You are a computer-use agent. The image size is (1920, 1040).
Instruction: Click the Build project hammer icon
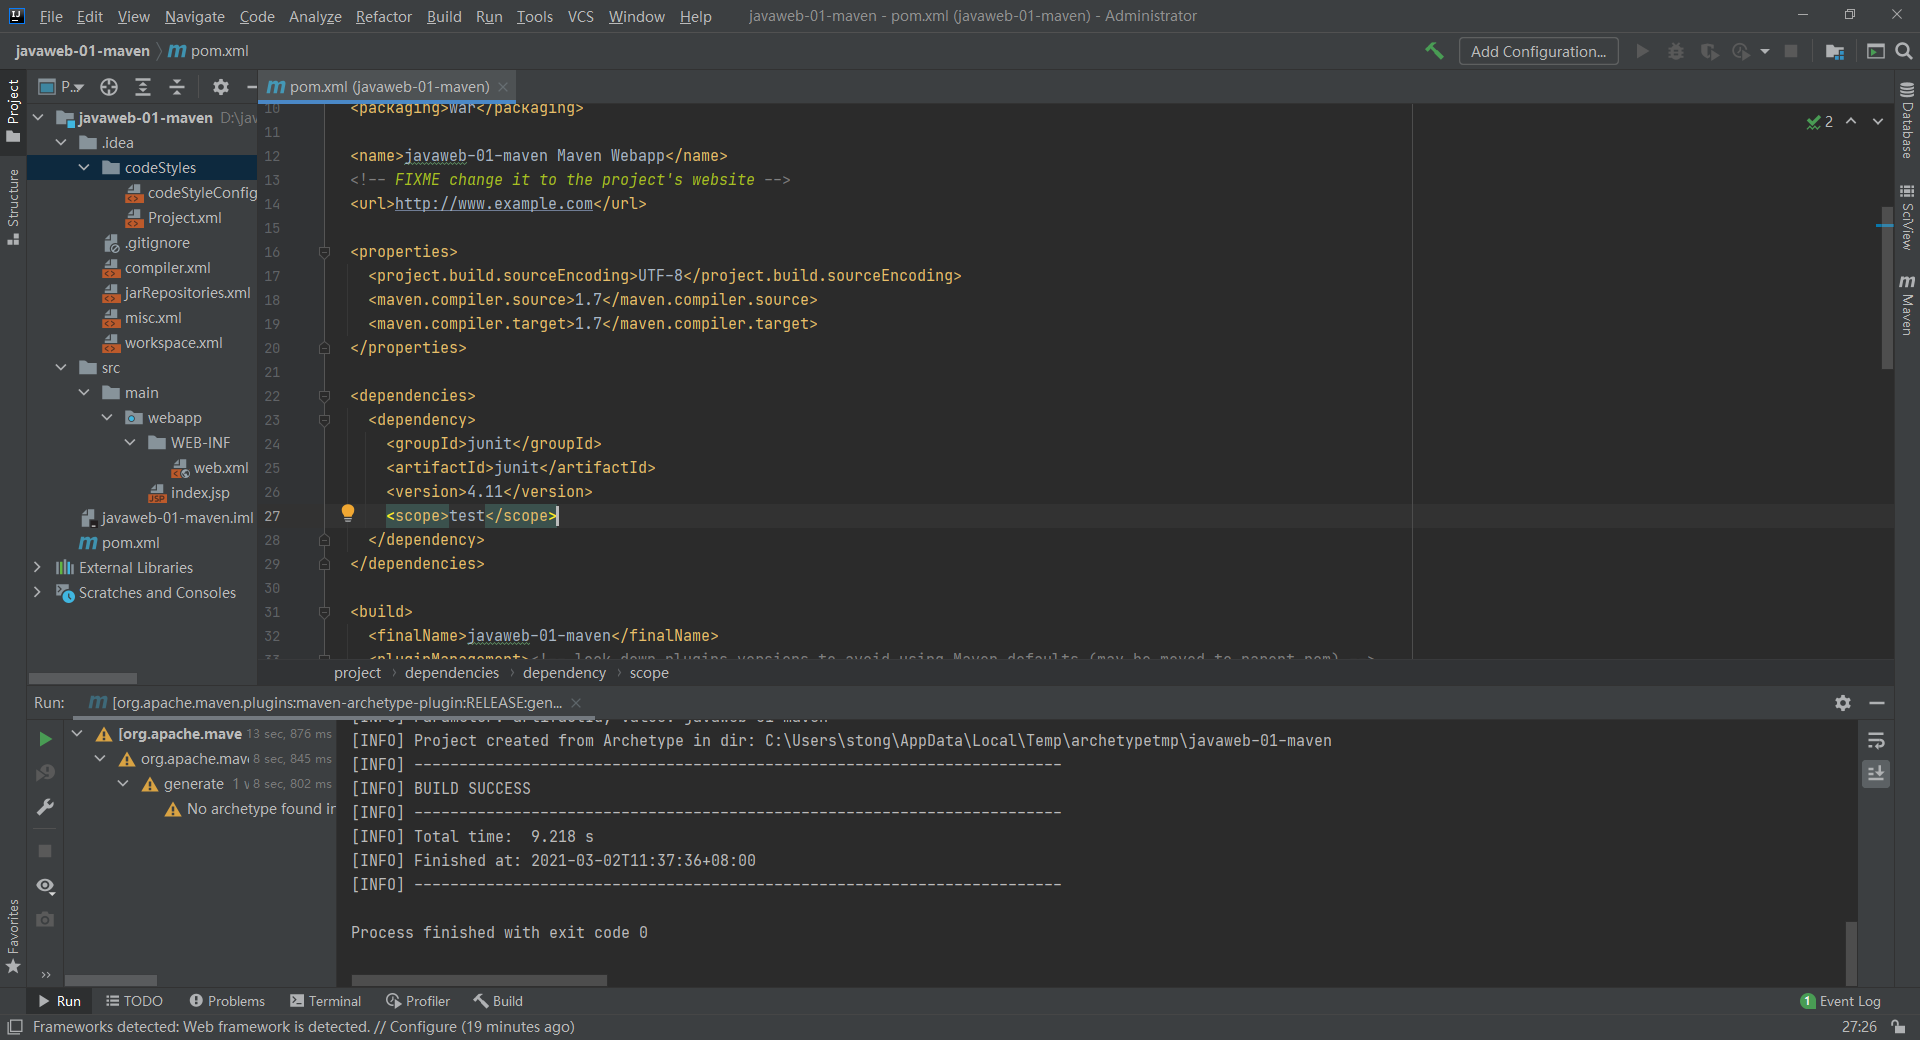pyautogui.click(x=1434, y=51)
